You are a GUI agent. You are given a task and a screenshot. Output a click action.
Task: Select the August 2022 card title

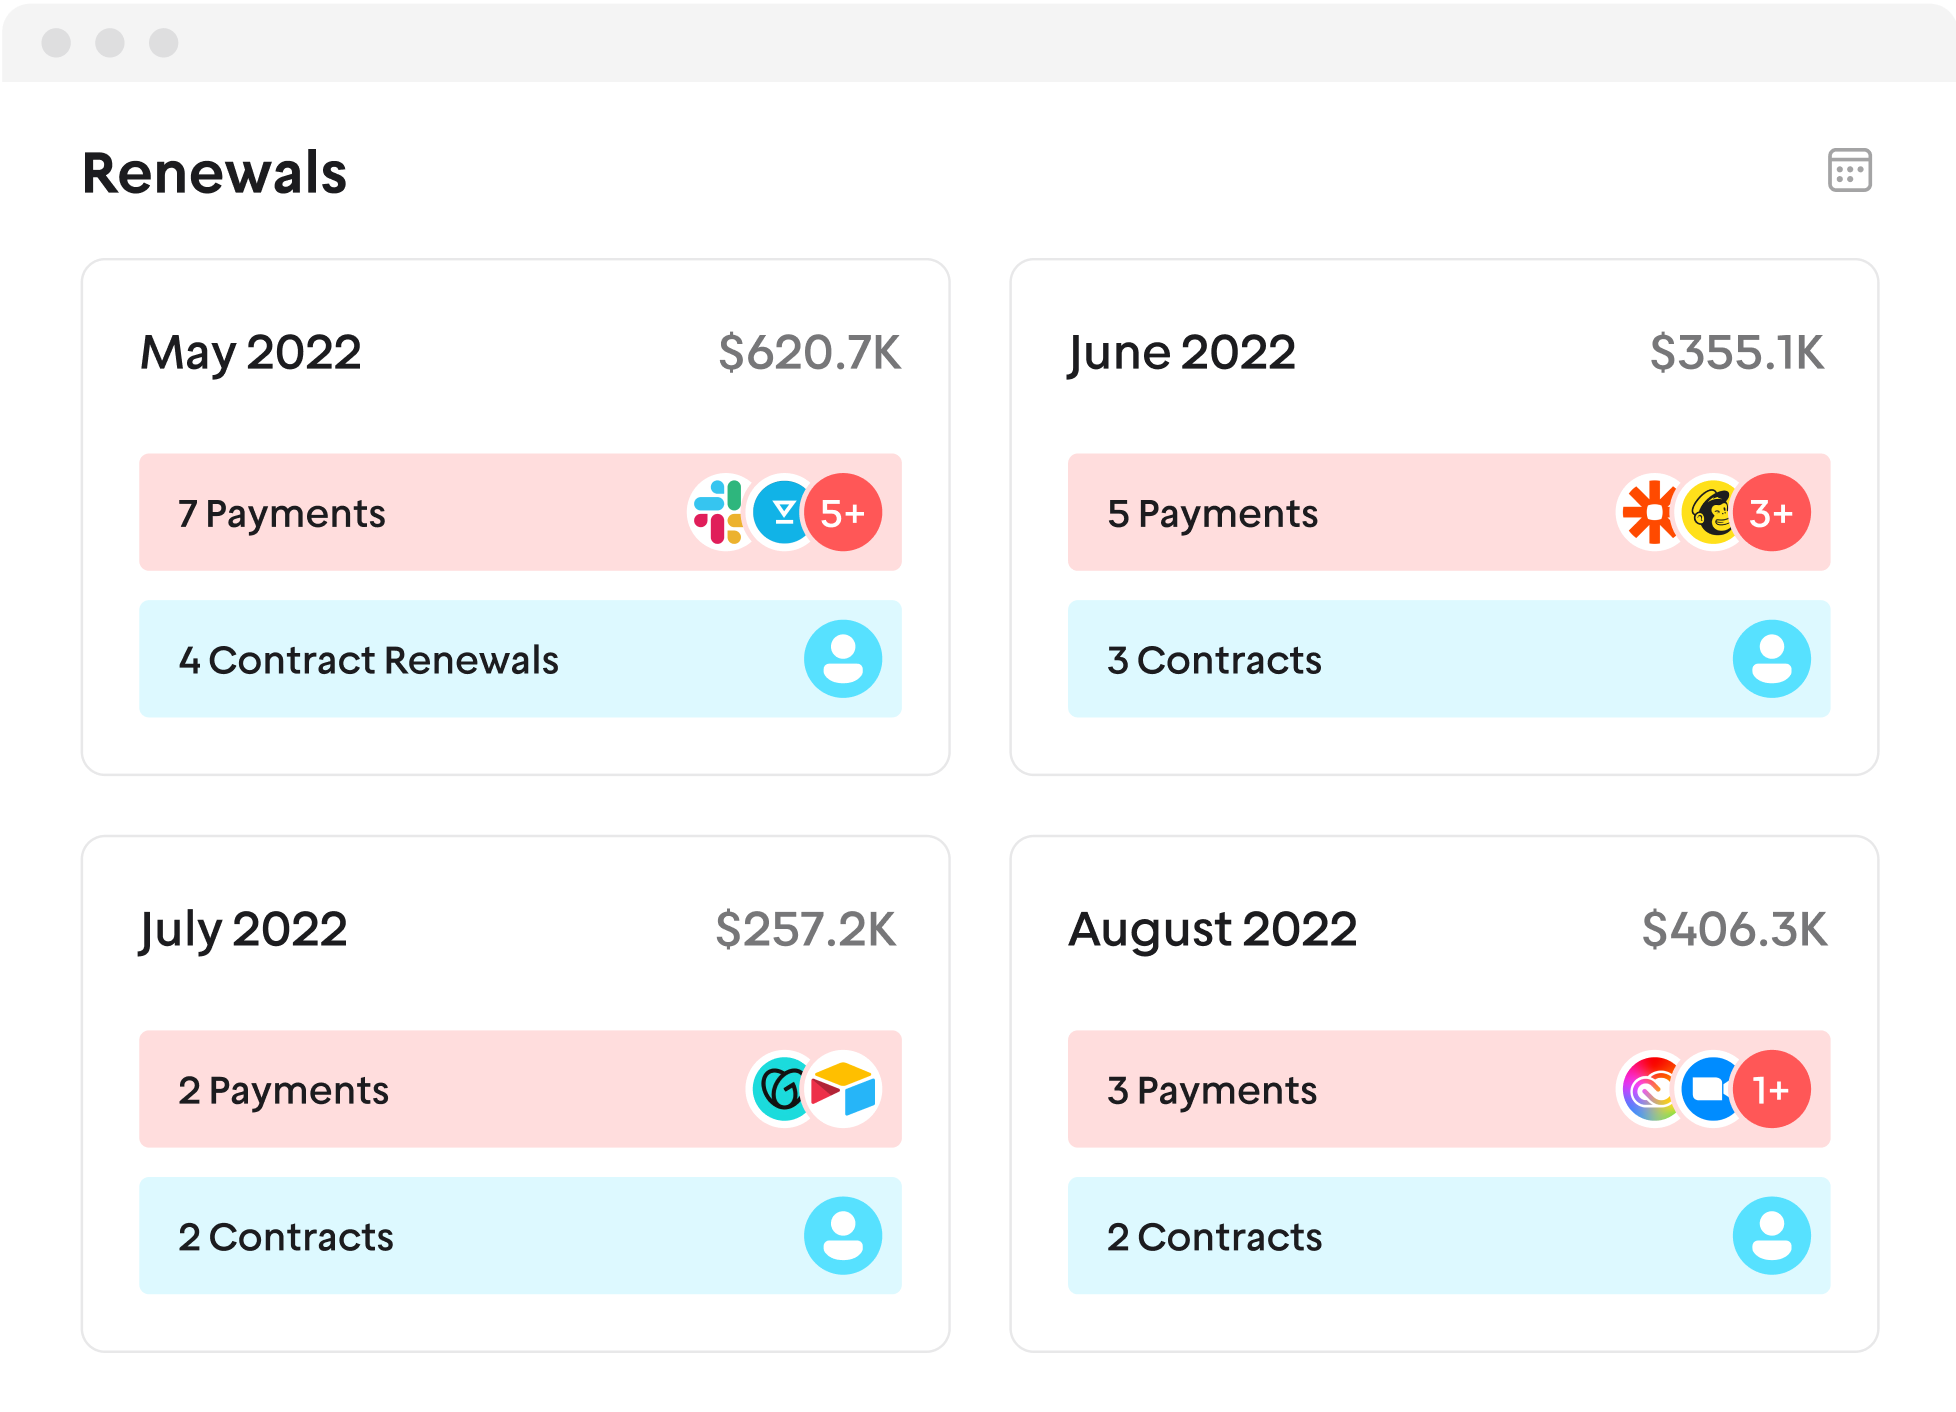(1212, 929)
